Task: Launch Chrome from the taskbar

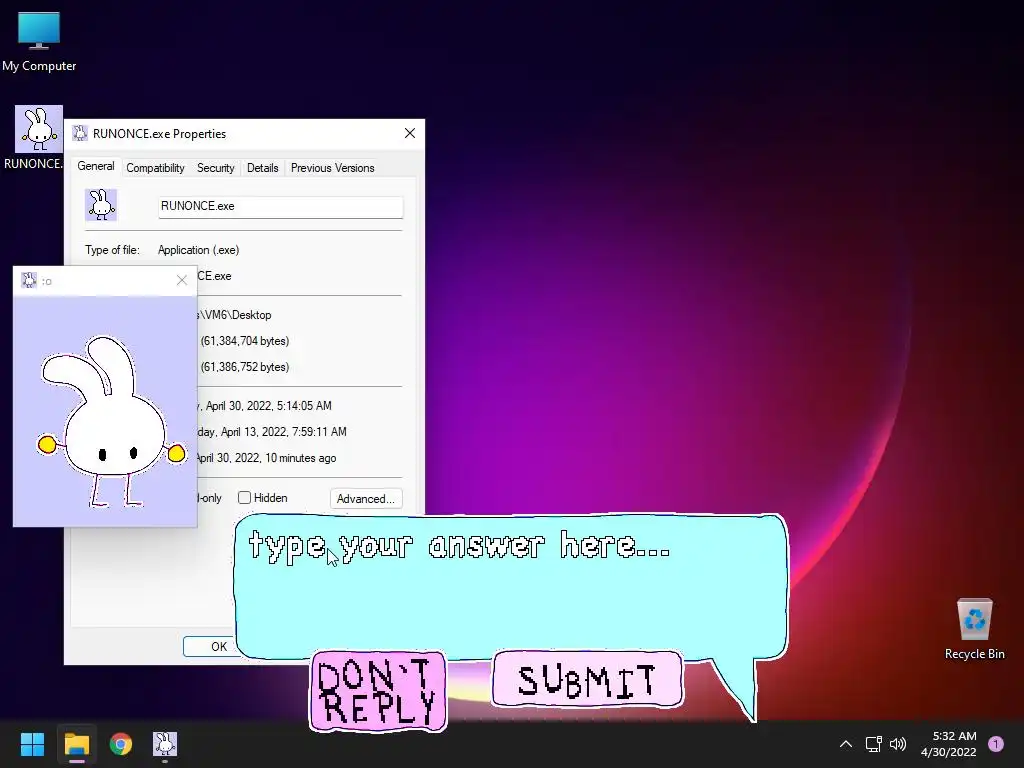Action: [121, 744]
